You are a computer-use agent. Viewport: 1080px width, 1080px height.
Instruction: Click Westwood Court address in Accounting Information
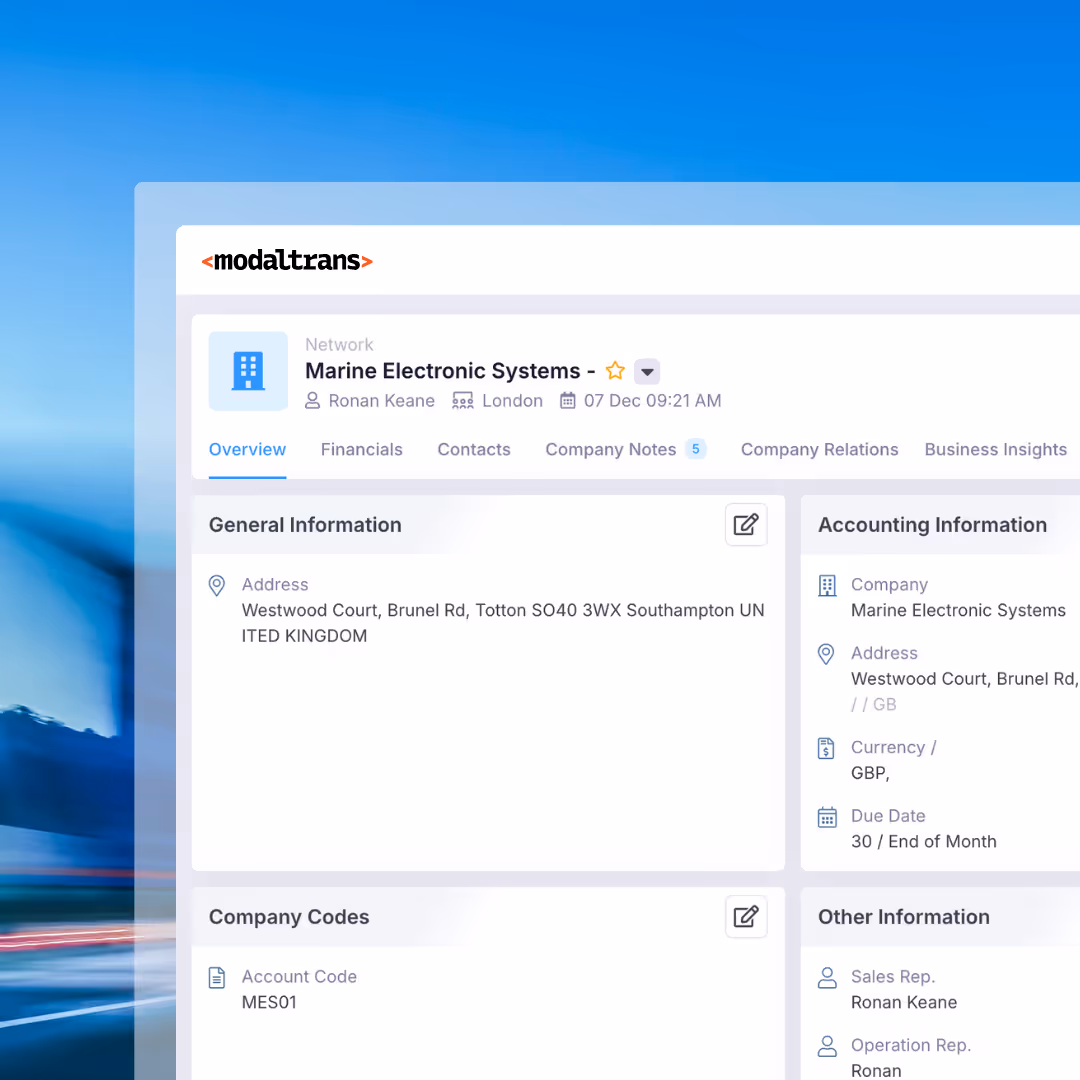pos(965,679)
